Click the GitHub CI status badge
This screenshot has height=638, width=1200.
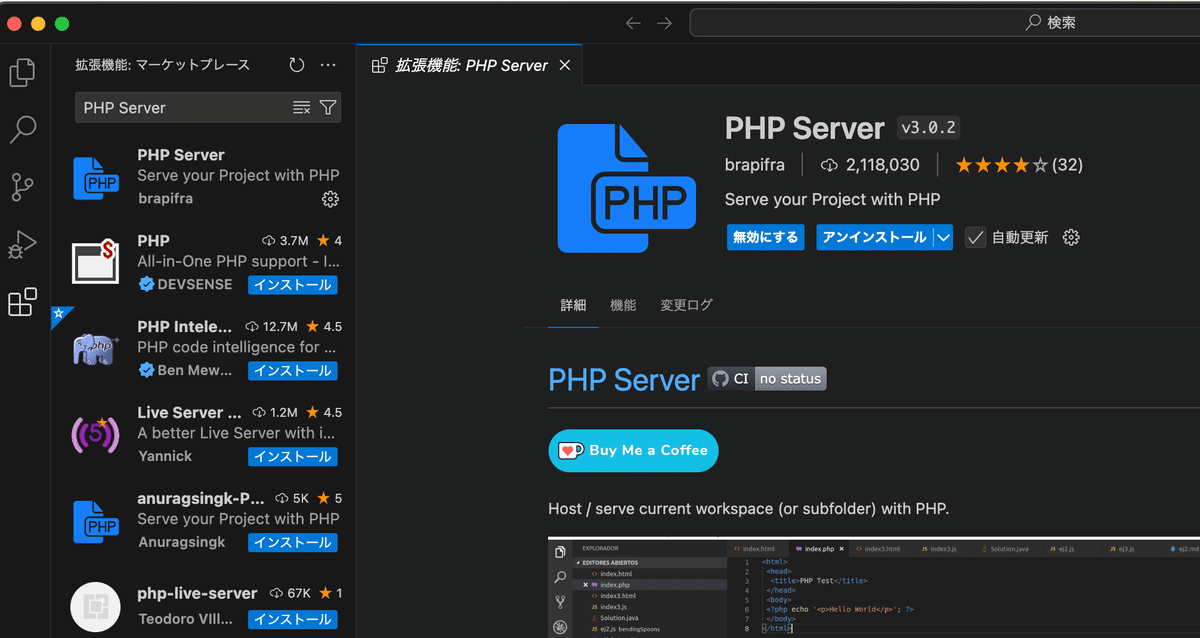coord(767,379)
